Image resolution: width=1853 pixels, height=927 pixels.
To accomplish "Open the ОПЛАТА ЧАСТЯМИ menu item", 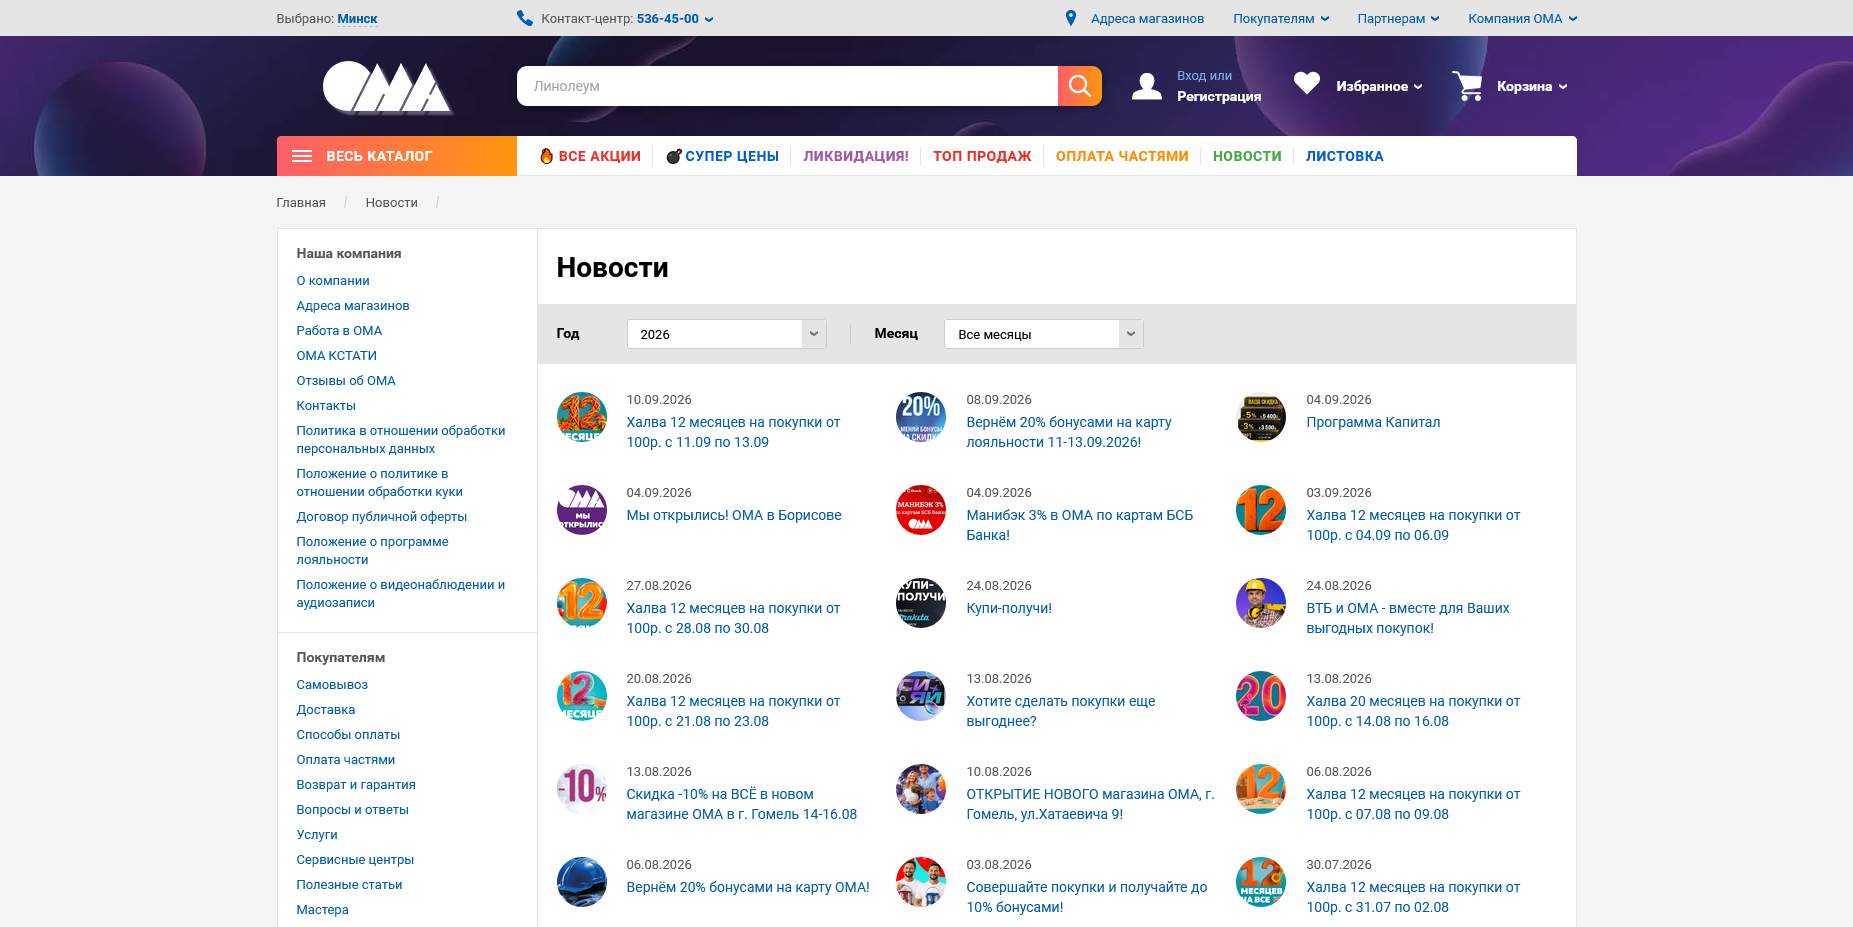I will click(1122, 156).
